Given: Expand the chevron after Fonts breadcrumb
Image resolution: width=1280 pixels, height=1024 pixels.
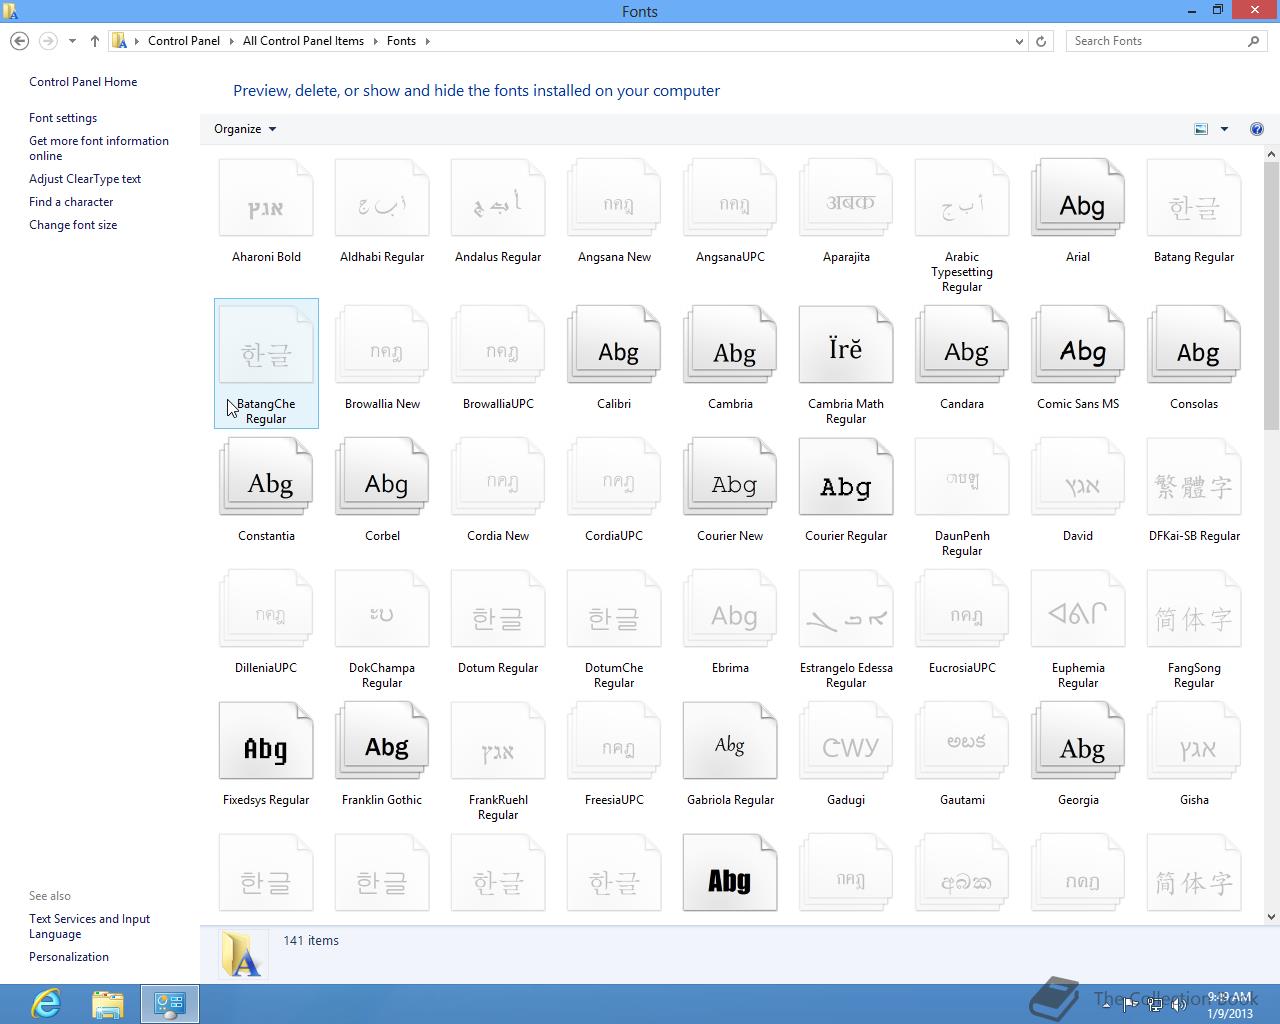Looking at the screenshot, I should coord(427,41).
